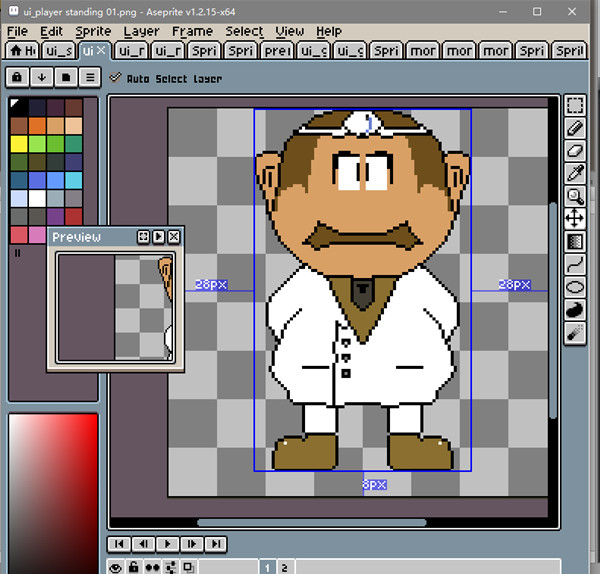Screen dimensions: 600x574
Task: Open the palette presets folder button
Action: [x=66, y=77]
